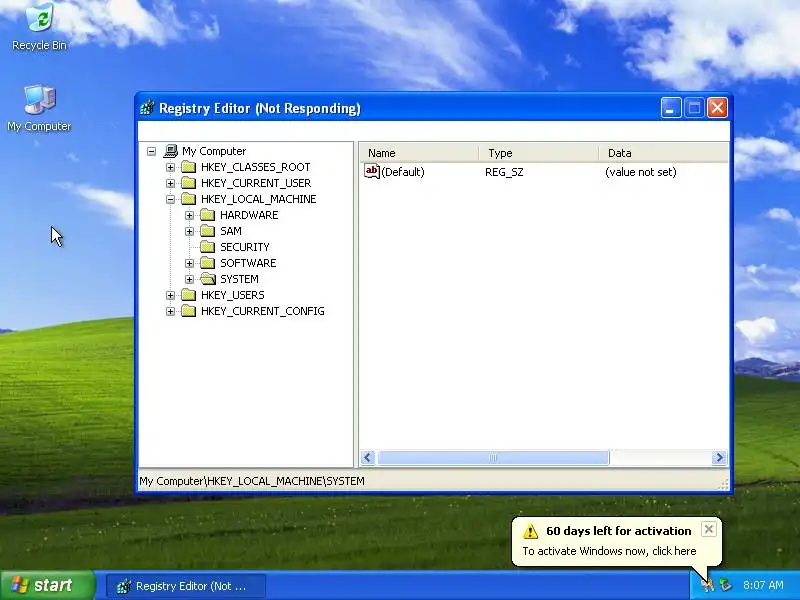Click the ab string value icon for (Default)
The width and height of the screenshot is (800, 600).
point(372,171)
